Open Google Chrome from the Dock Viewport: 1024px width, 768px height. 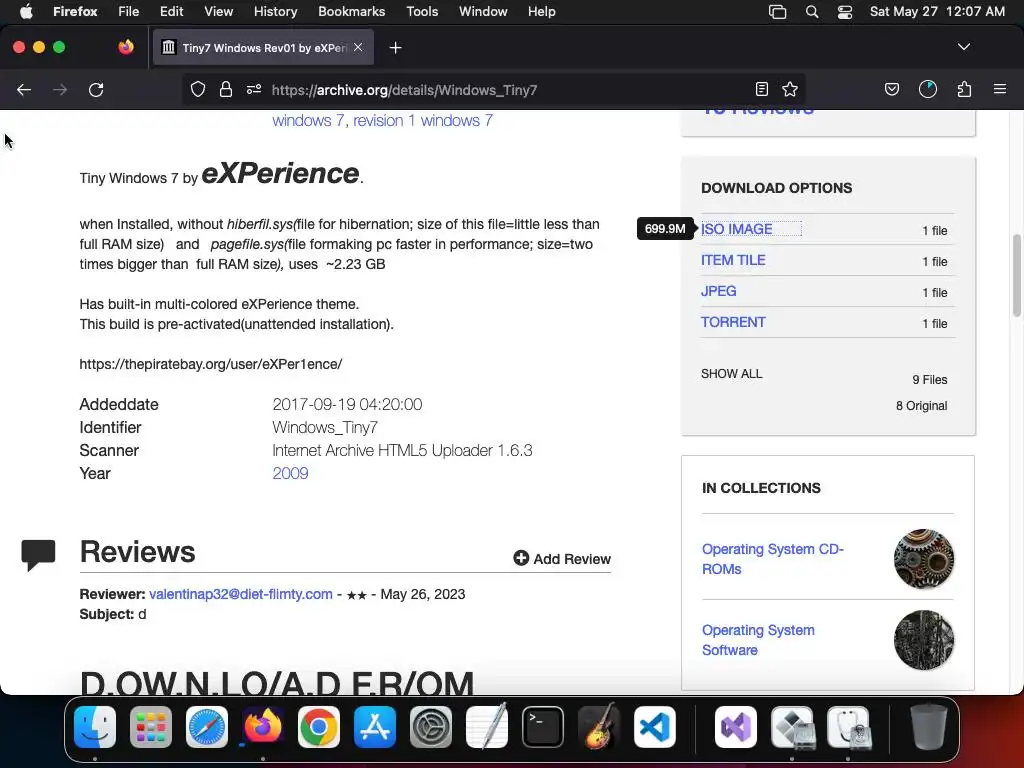pyautogui.click(x=319, y=727)
